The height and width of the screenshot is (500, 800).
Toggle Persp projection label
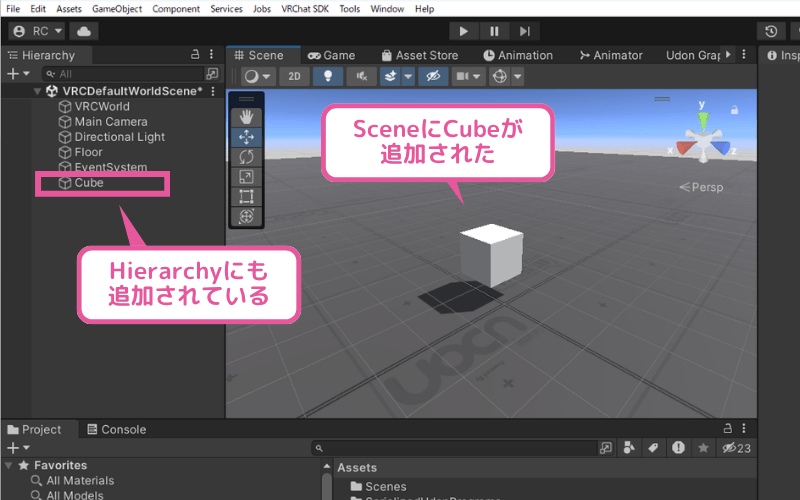[702, 187]
